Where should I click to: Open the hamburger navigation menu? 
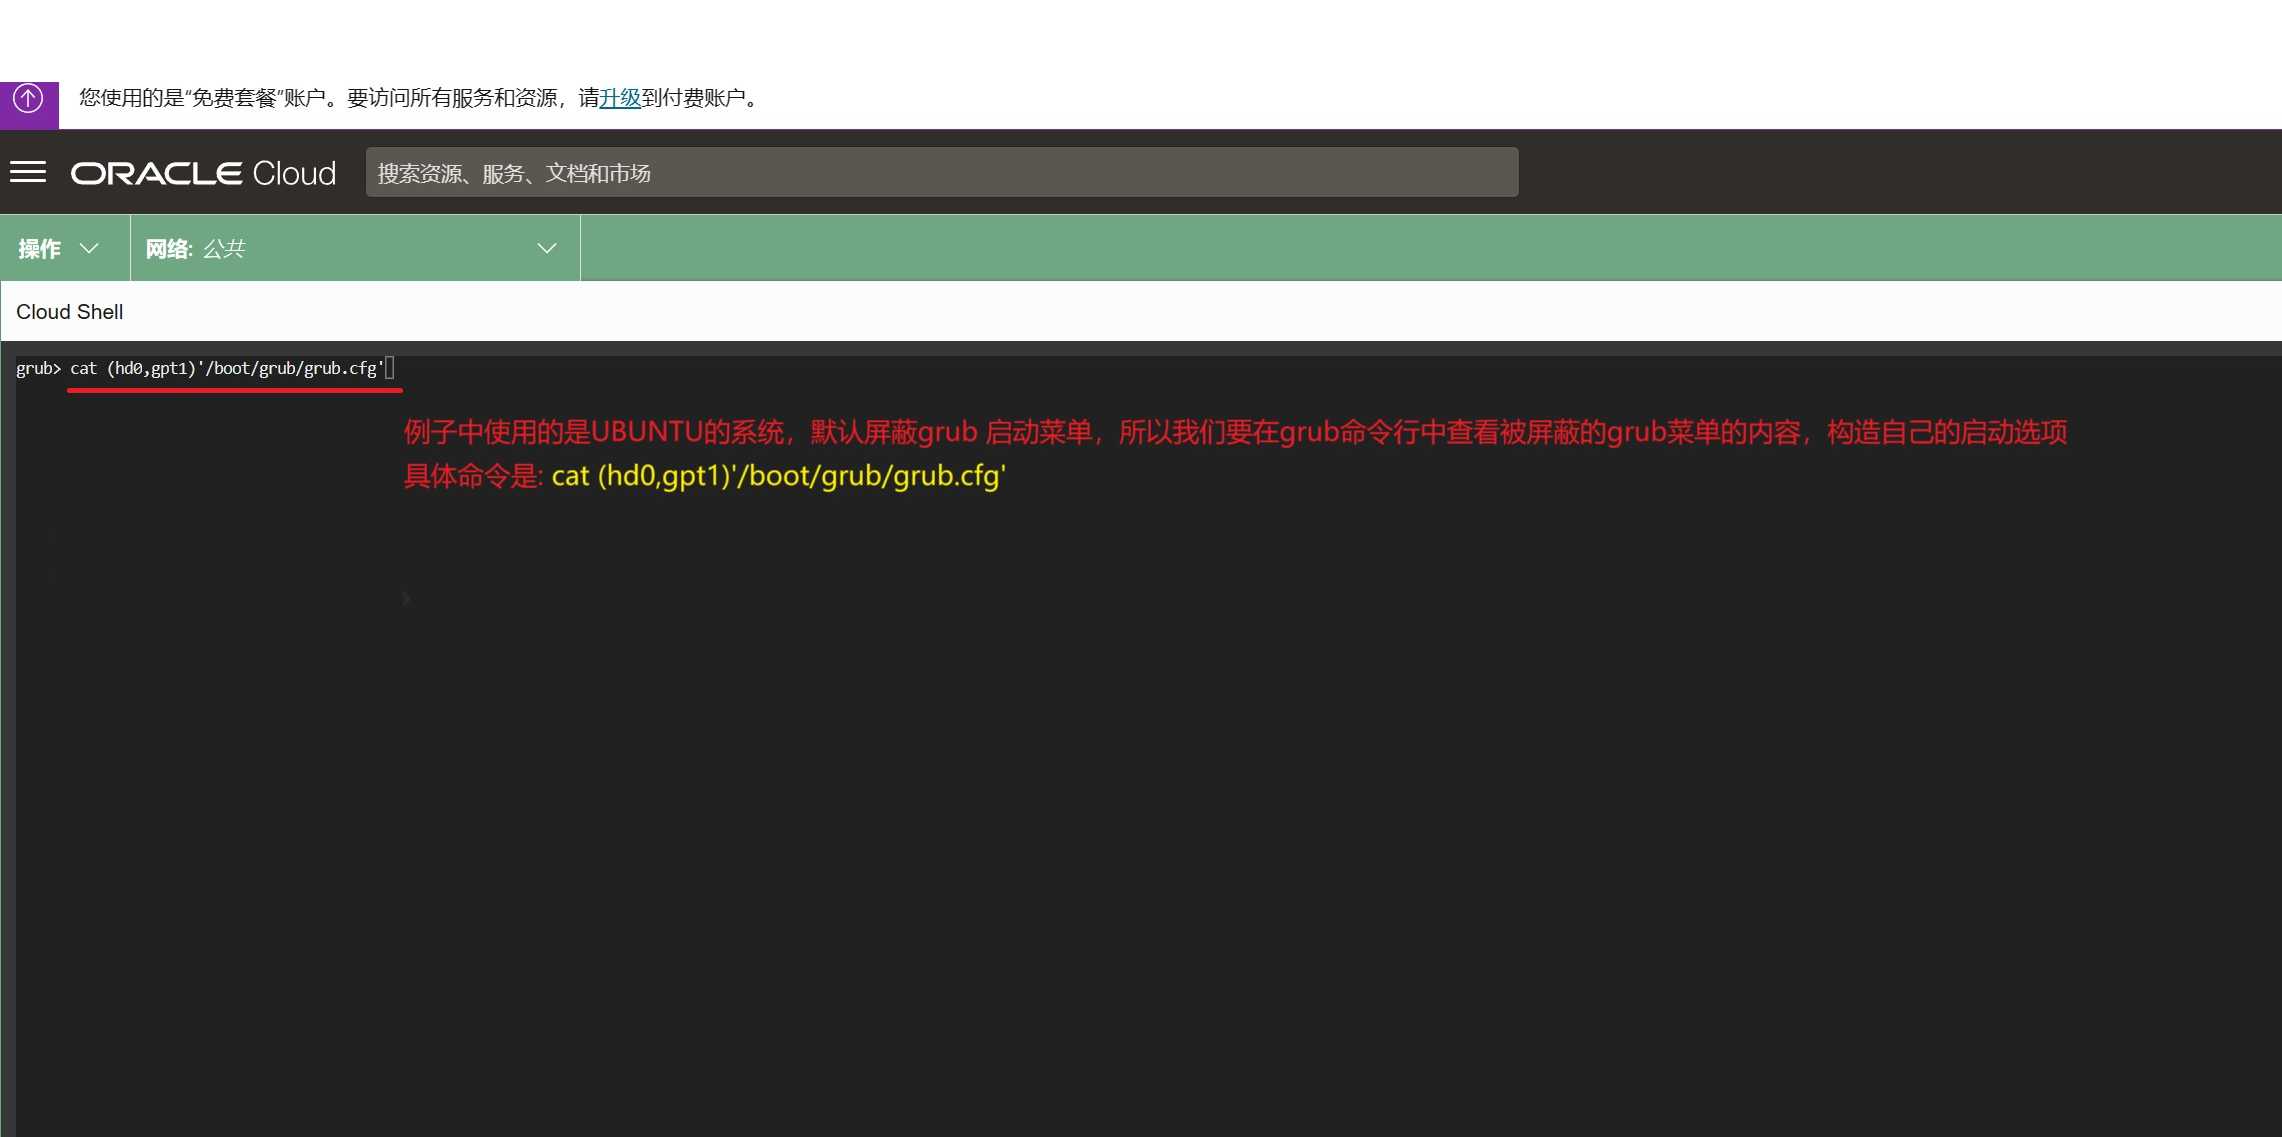[28, 172]
